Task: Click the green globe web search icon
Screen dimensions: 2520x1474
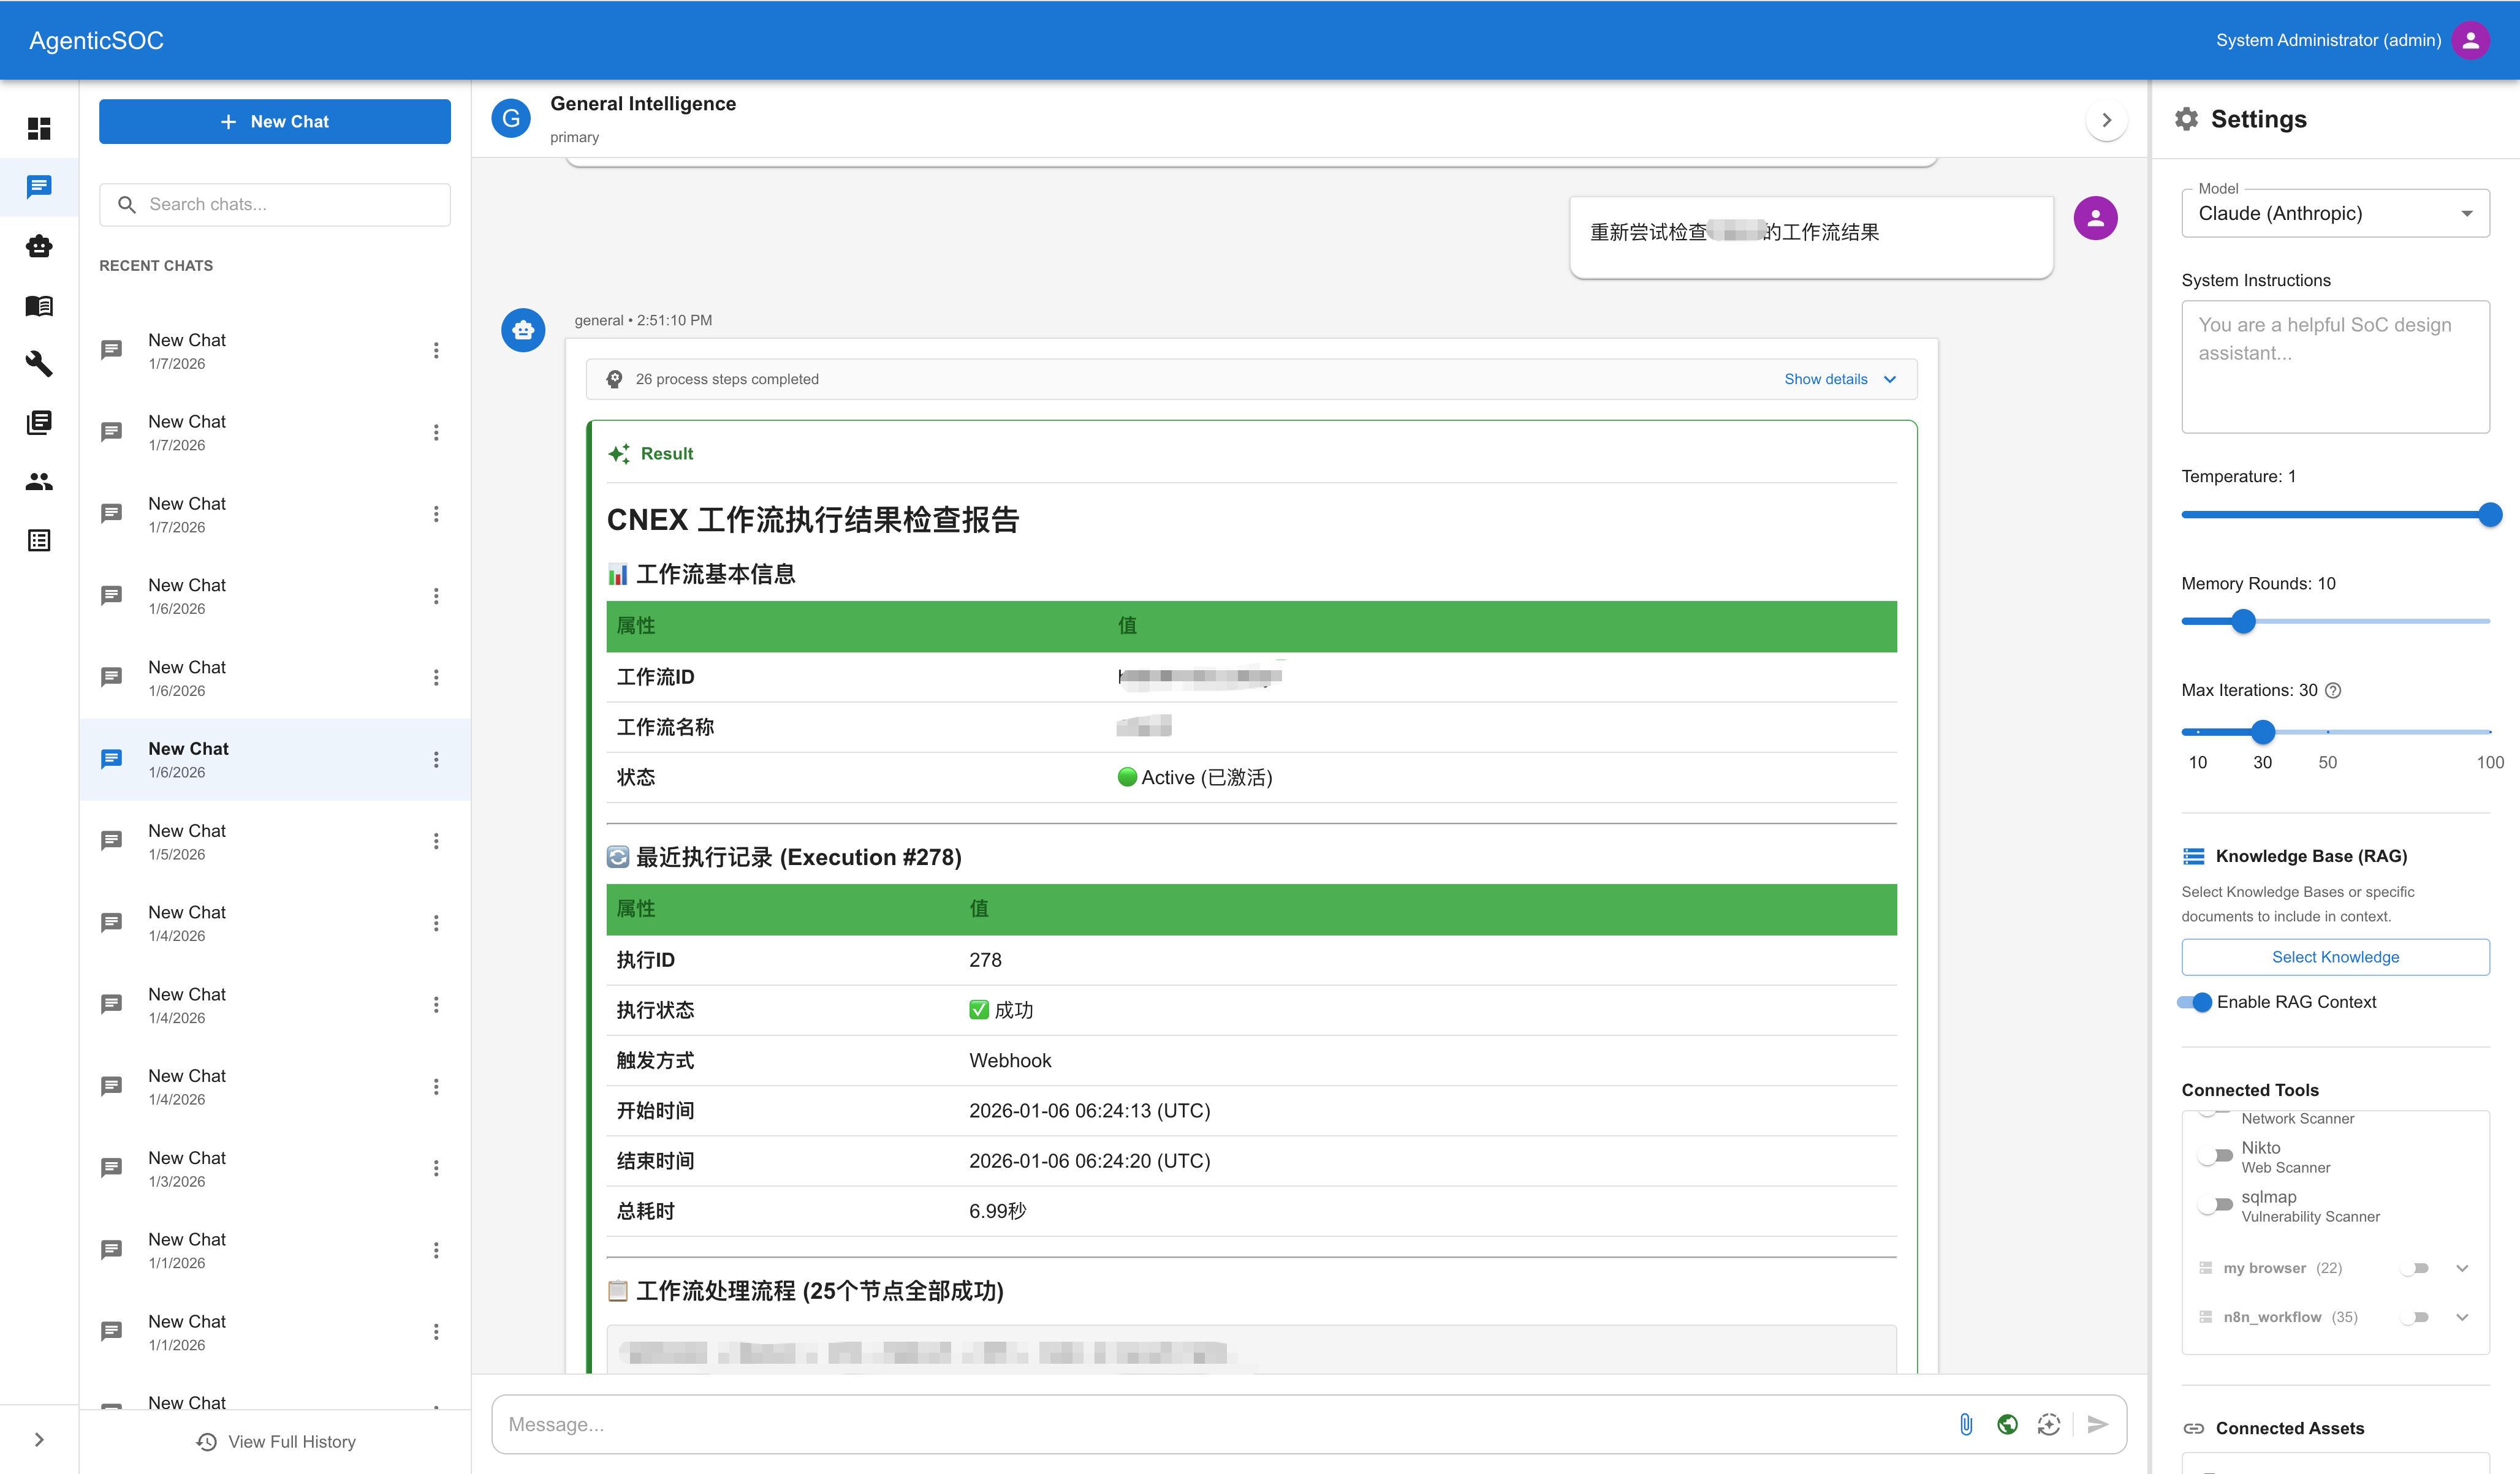Action: pyautogui.click(x=2007, y=1424)
